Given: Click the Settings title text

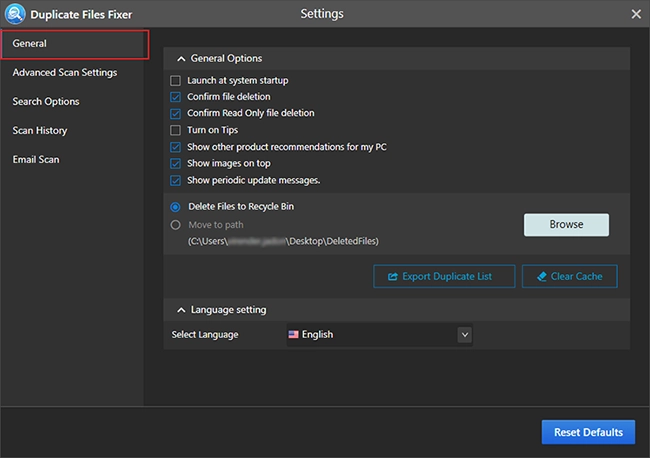Looking at the screenshot, I should [x=322, y=14].
